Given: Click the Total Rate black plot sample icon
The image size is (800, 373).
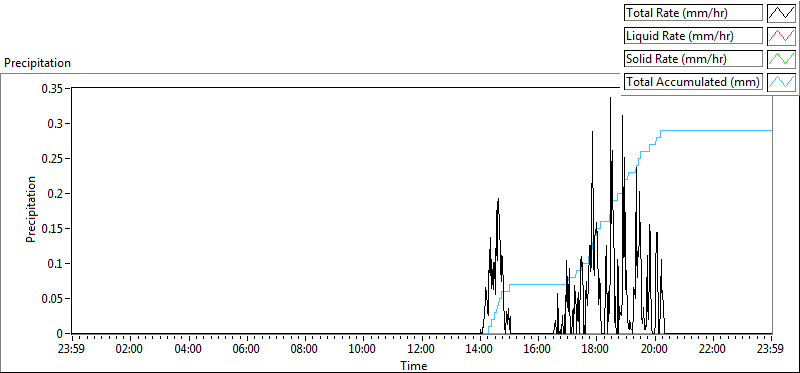Looking at the screenshot, I should (x=781, y=12).
